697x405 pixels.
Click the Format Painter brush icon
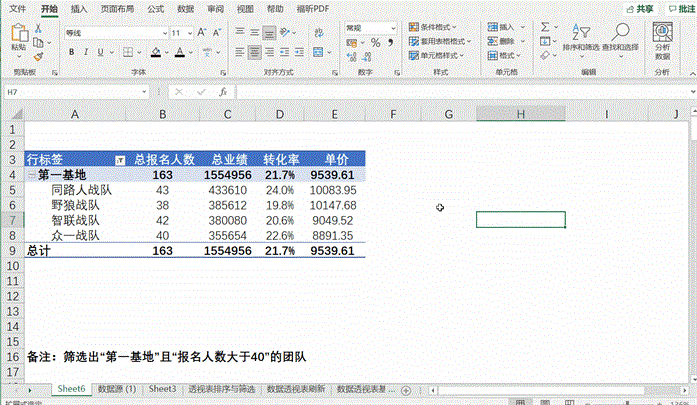(38, 58)
